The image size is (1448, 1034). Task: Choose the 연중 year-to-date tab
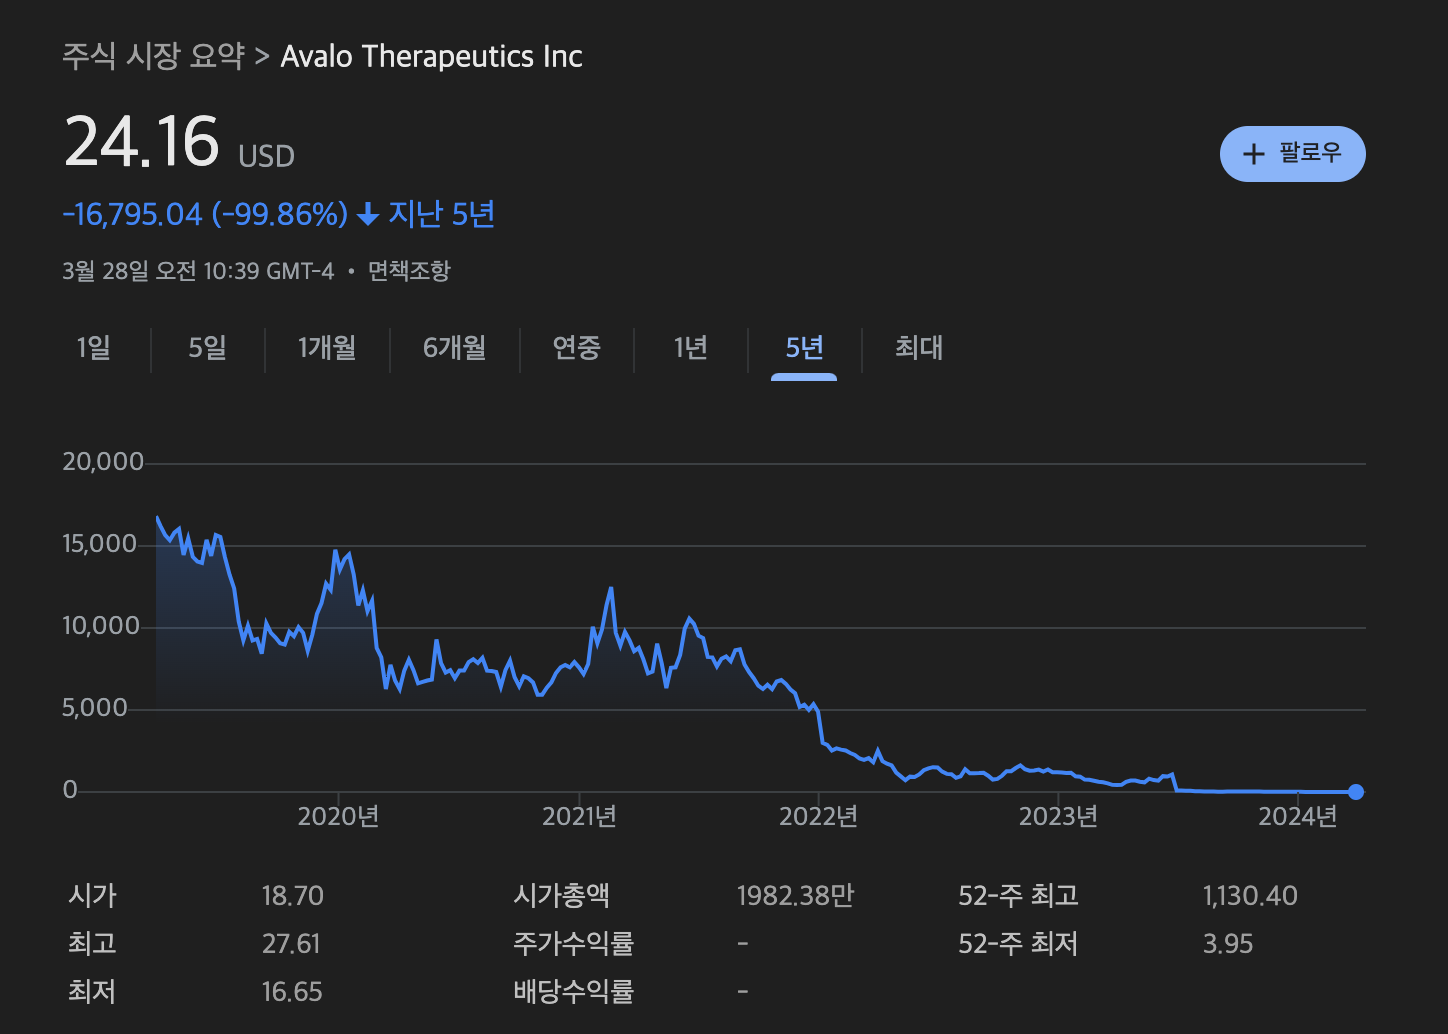[577, 348]
